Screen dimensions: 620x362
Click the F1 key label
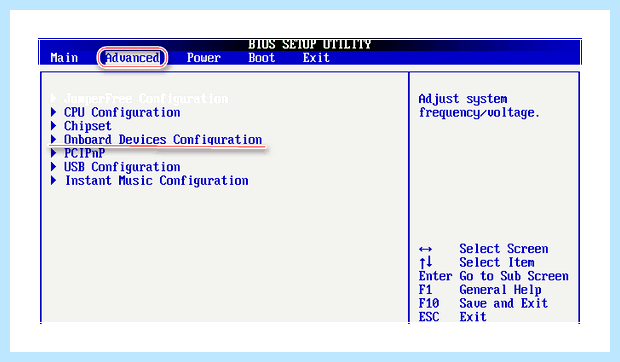pos(425,290)
